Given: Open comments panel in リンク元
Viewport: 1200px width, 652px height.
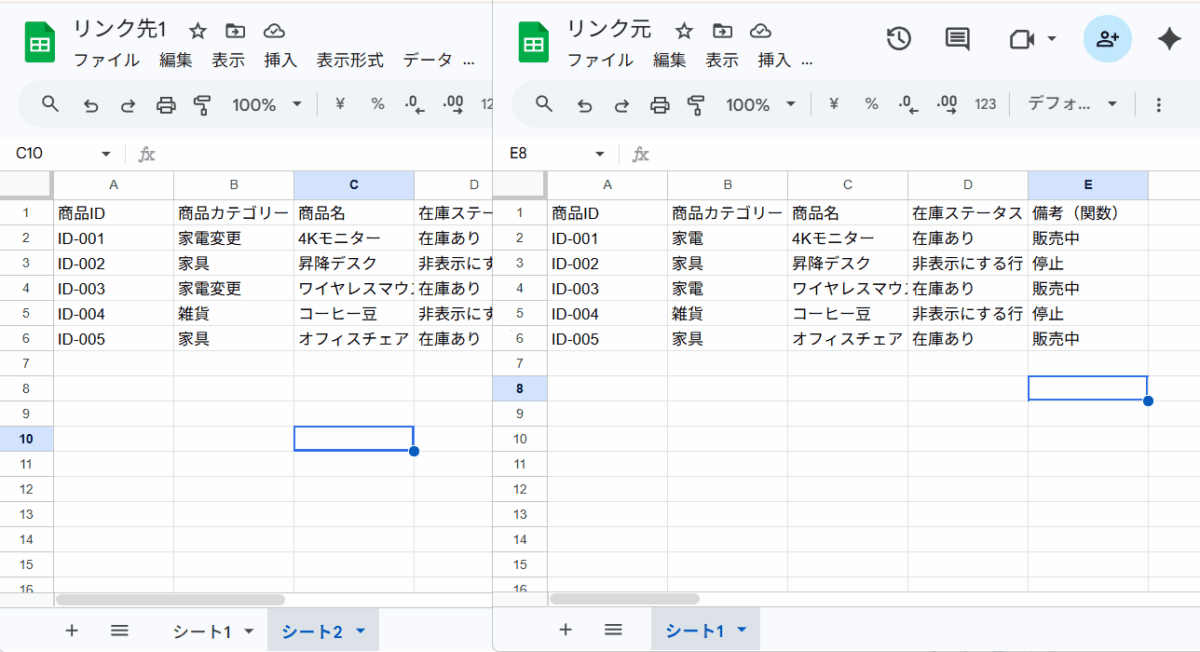Looking at the screenshot, I should [x=957, y=39].
